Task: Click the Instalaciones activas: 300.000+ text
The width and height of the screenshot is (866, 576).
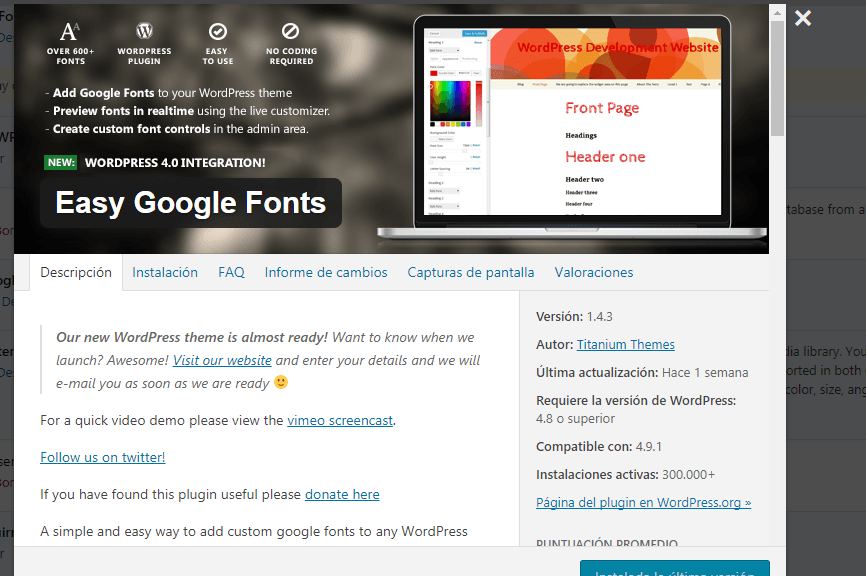Action: (625, 474)
